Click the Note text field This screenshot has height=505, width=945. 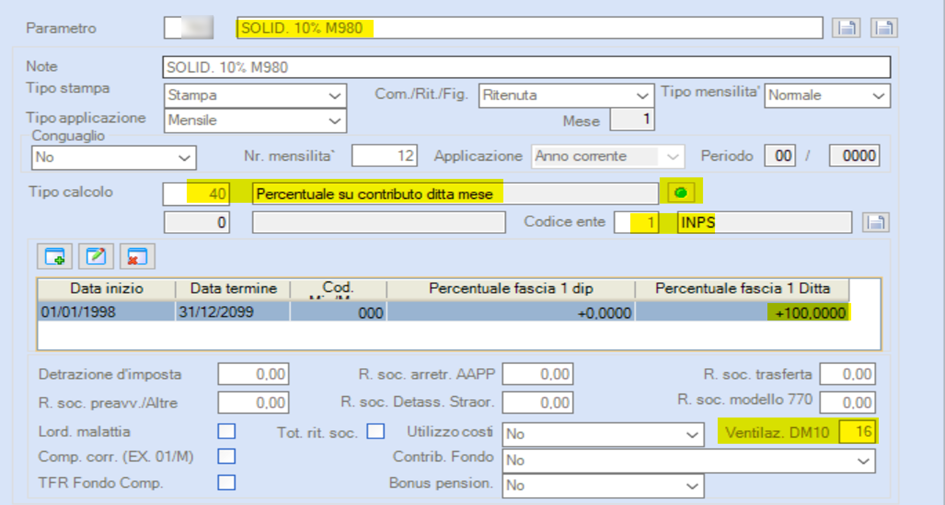[x=526, y=67]
